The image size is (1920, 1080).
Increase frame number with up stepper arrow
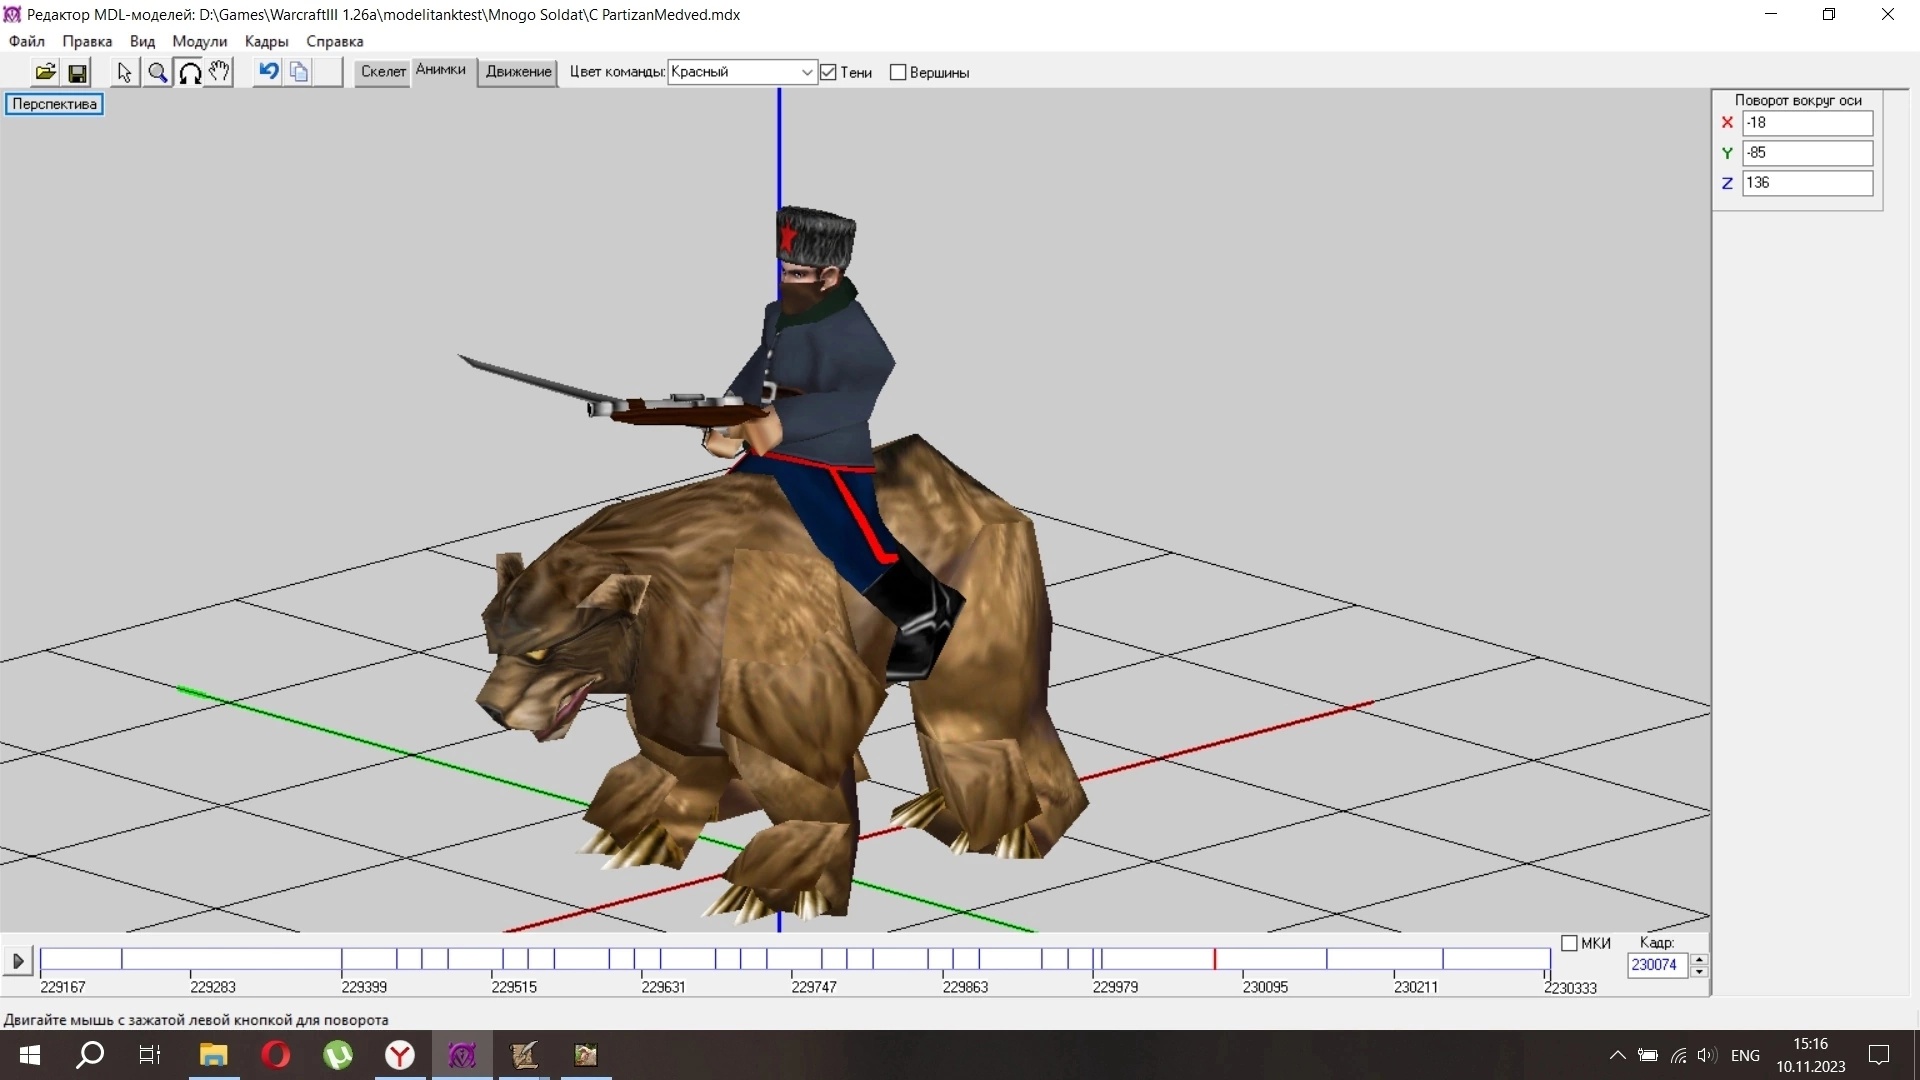pyautogui.click(x=1699, y=959)
